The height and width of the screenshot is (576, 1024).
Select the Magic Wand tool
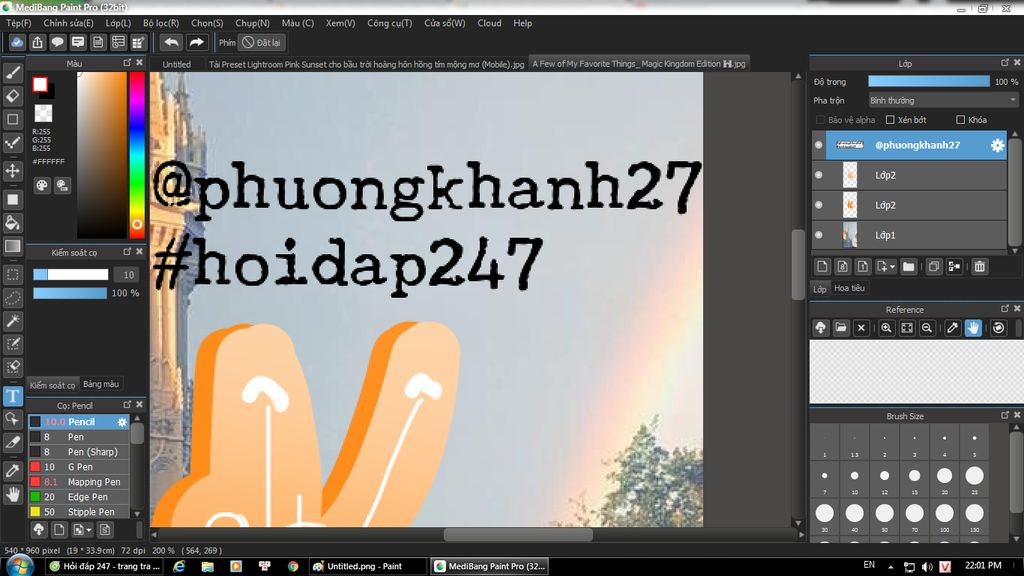coord(12,321)
